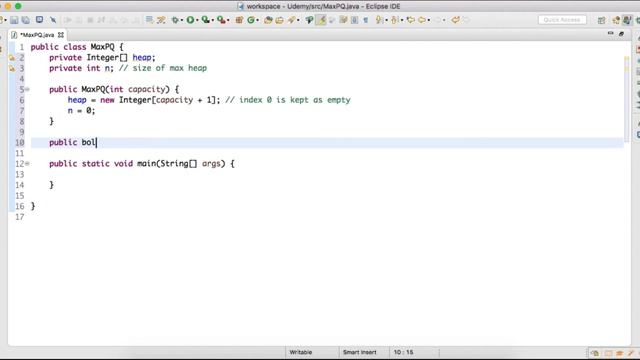Click the Skip All Breakpoints icon

point(53,20)
